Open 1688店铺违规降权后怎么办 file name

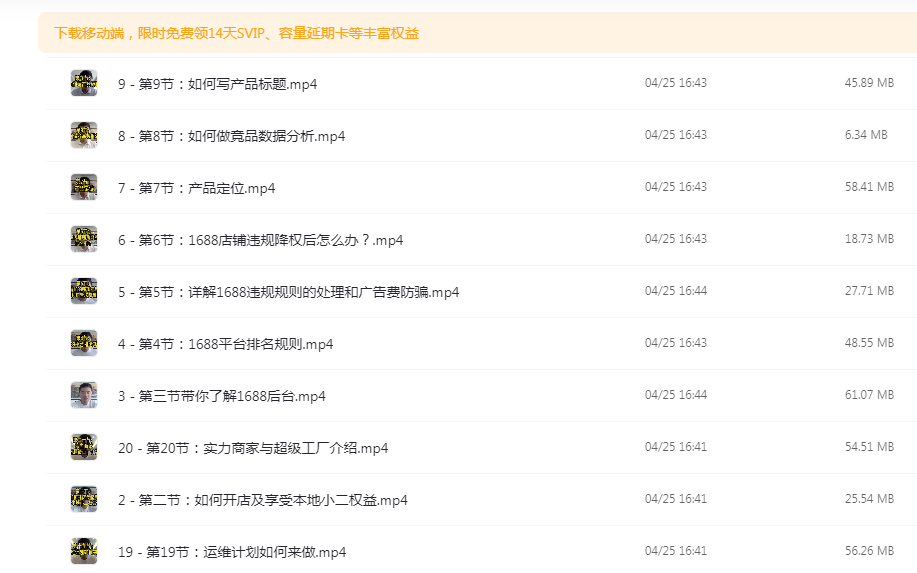click(x=260, y=240)
